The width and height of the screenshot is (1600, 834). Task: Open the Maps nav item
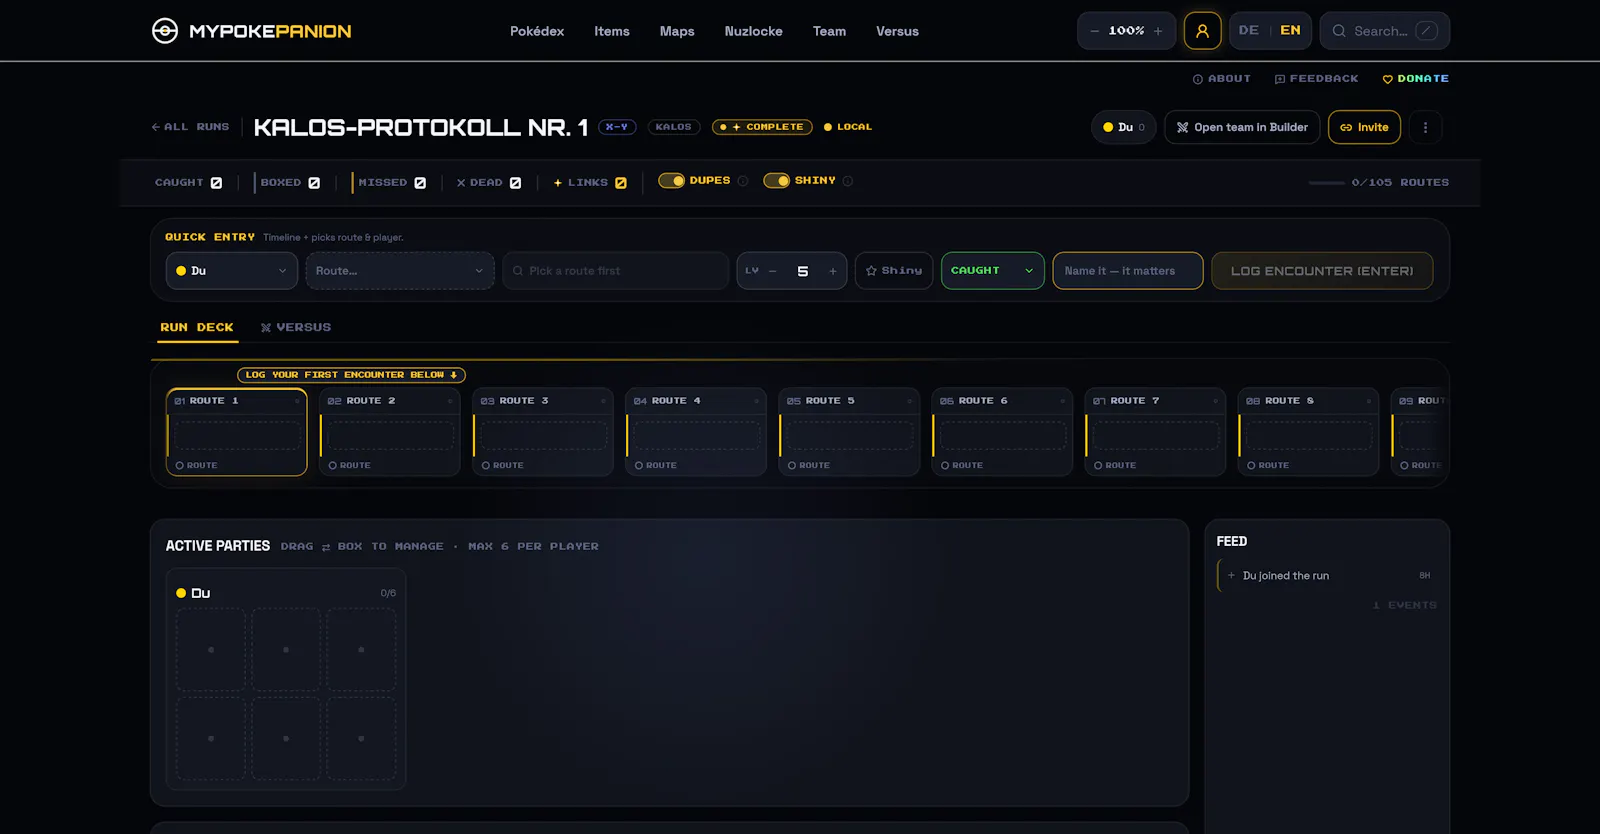pos(677,31)
